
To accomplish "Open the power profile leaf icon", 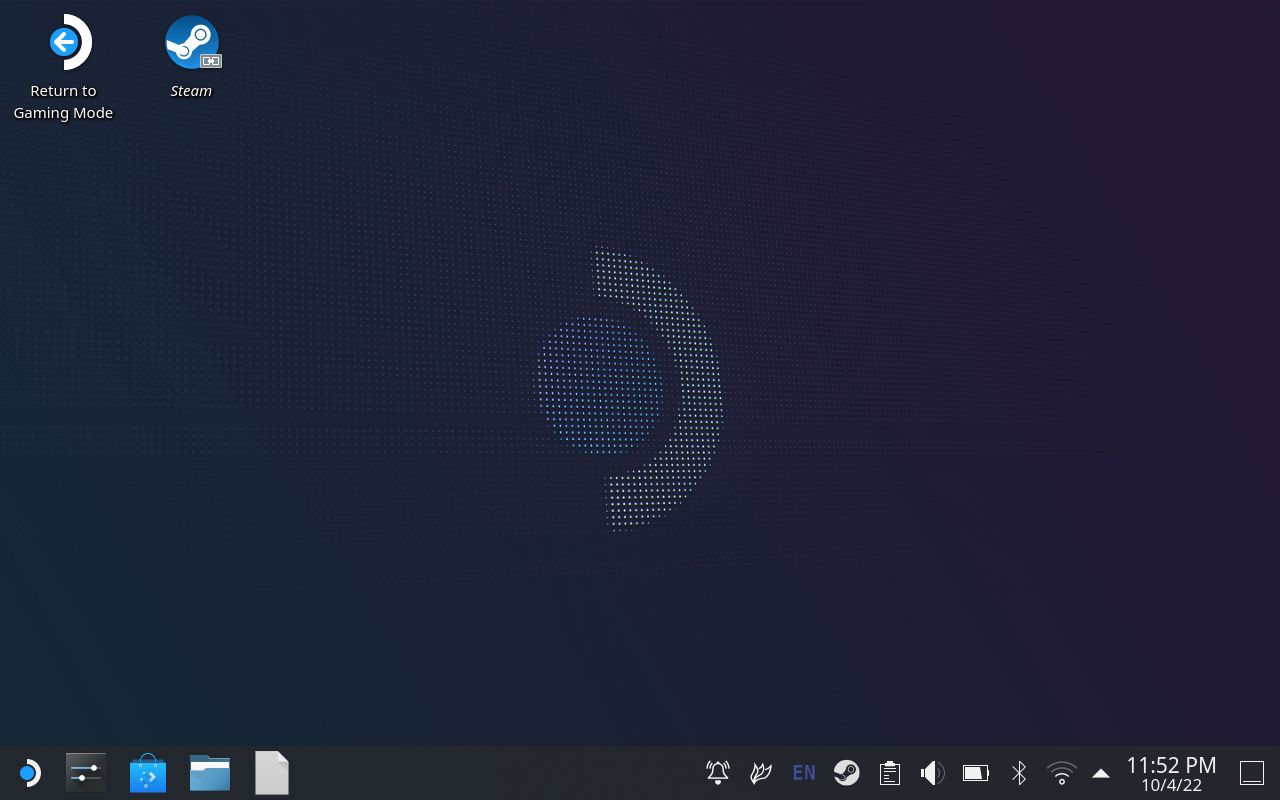I will 761,772.
